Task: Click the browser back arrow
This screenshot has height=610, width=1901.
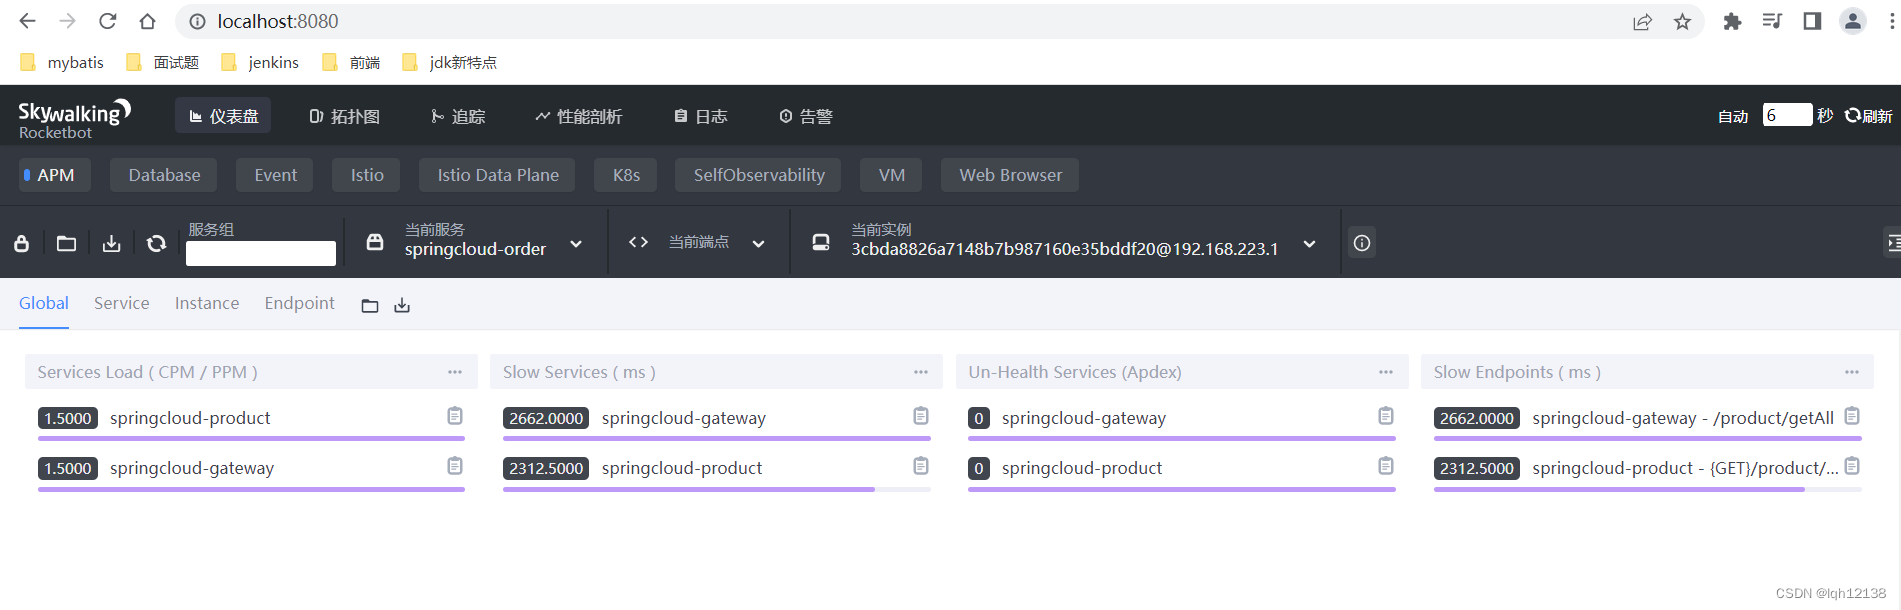Action: pyautogui.click(x=27, y=21)
